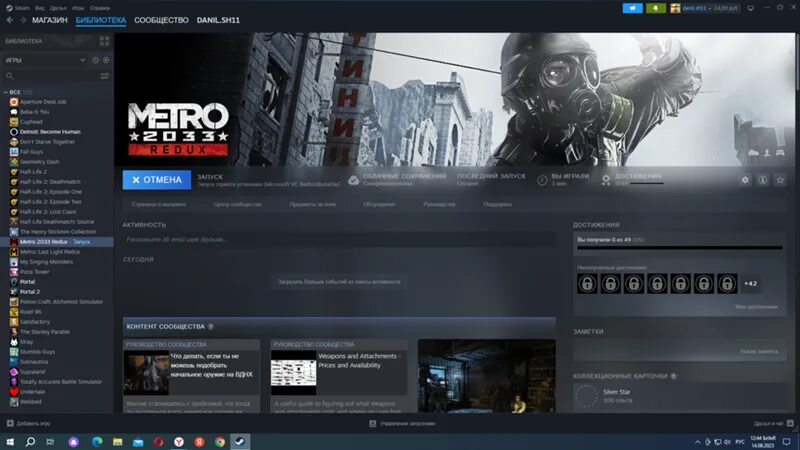This screenshot has width=800, height=450.
Task: Open download management icon at bottom
Action: click(x=373, y=423)
